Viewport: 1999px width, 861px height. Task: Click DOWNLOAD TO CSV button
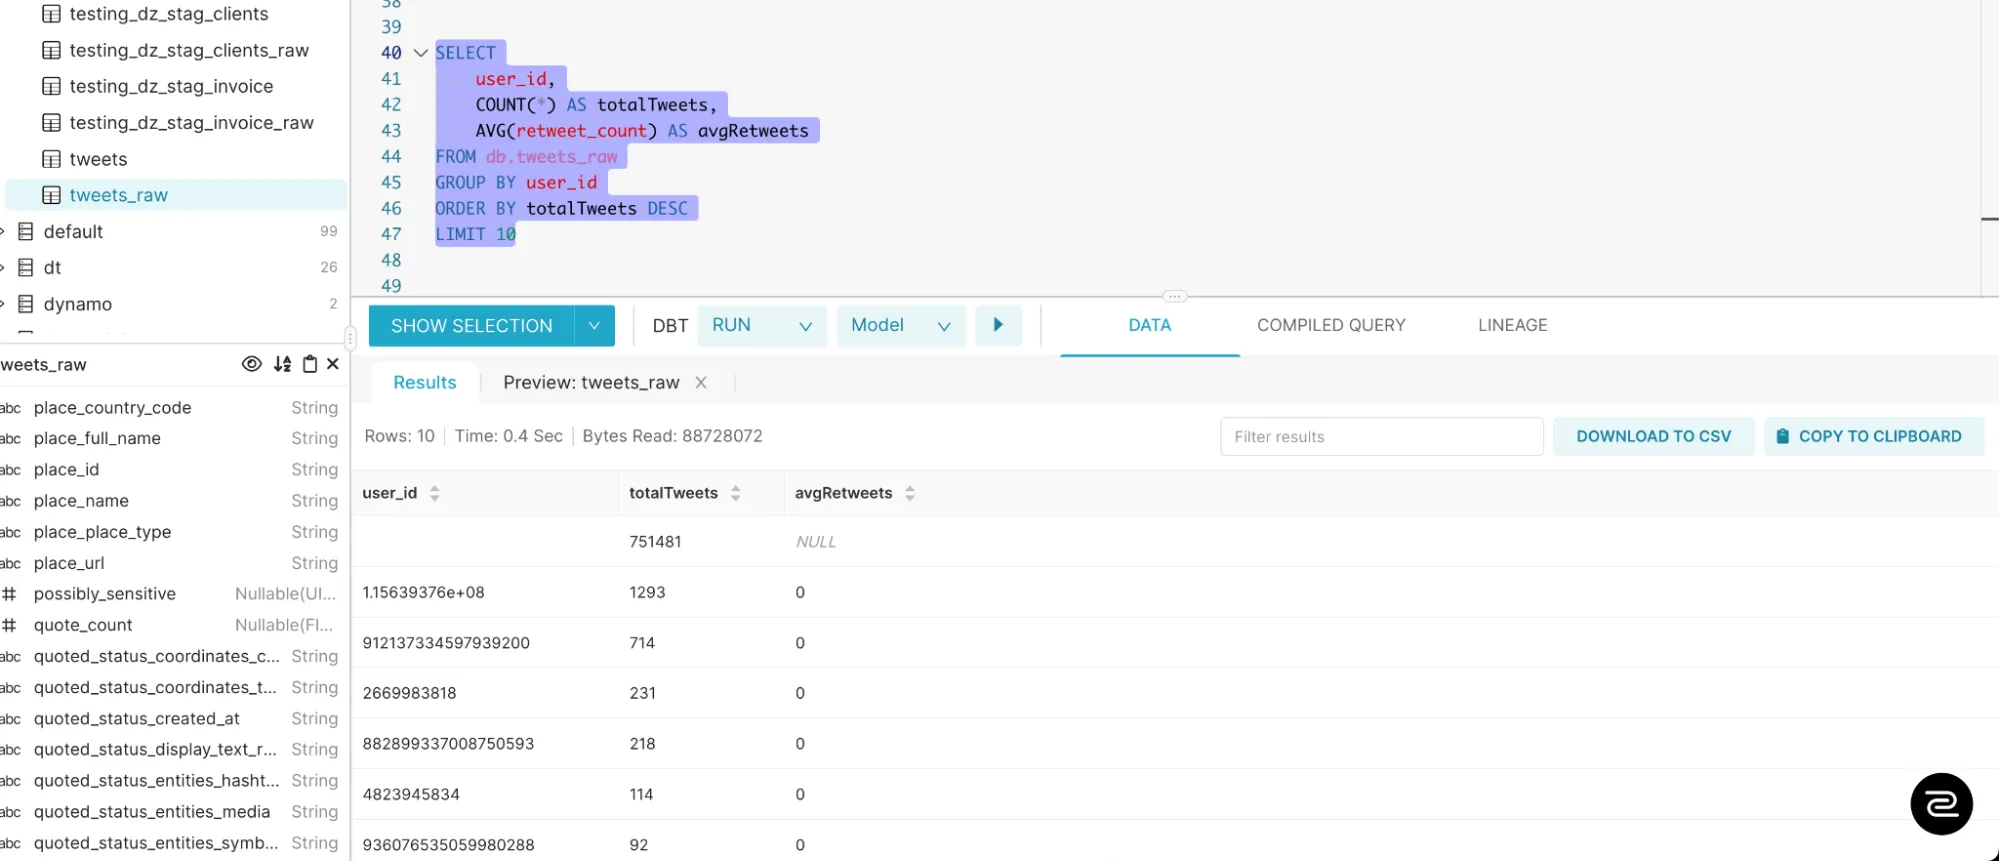coord(1653,436)
